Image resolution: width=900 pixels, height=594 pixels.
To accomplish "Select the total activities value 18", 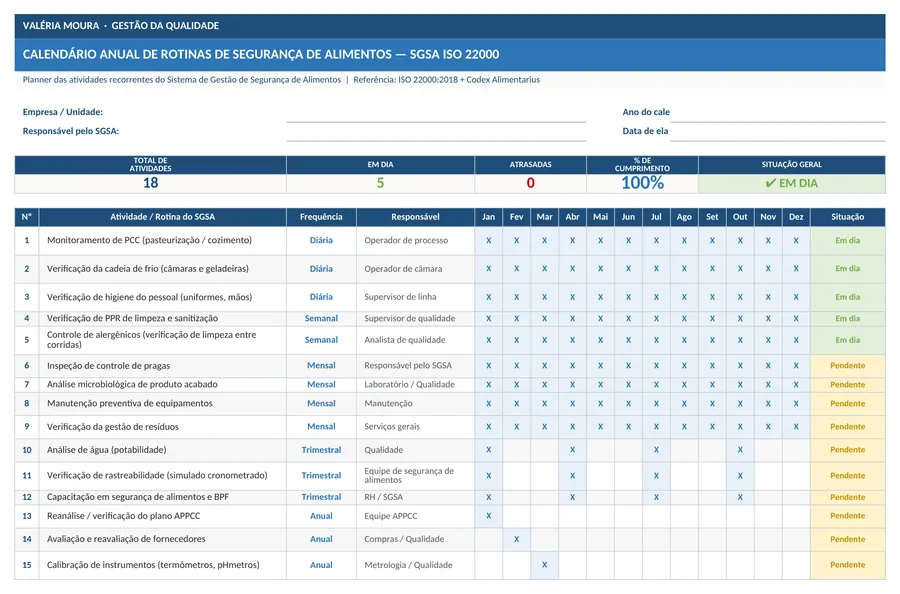I will tap(150, 183).
